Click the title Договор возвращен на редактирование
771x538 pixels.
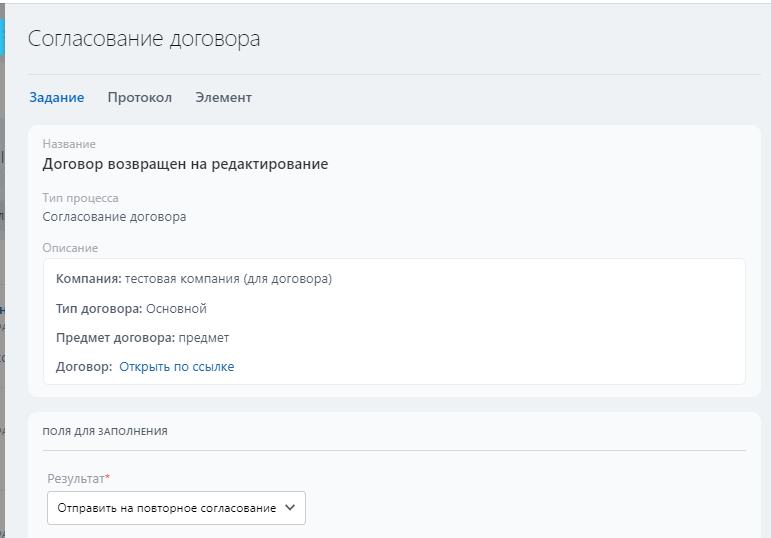pos(185,164)
